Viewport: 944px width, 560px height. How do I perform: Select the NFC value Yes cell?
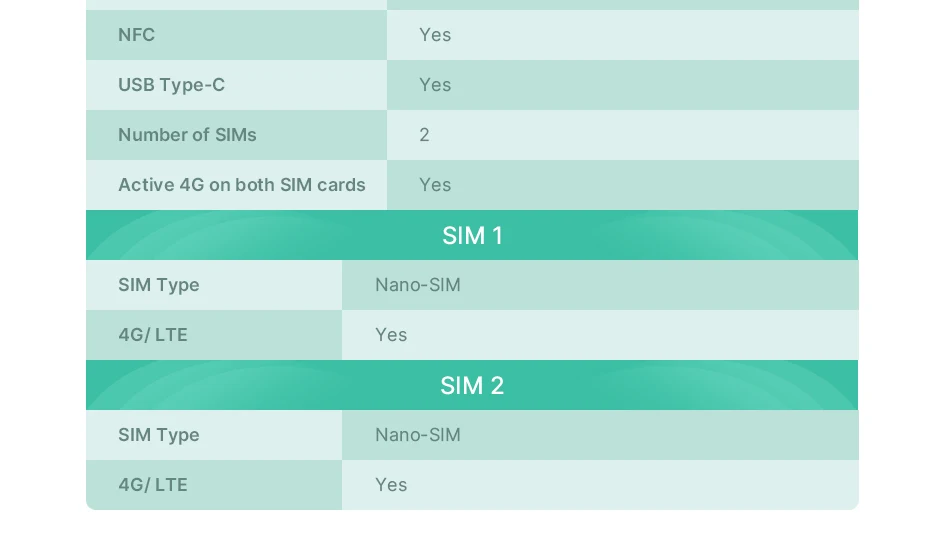(x=623, y=35)
